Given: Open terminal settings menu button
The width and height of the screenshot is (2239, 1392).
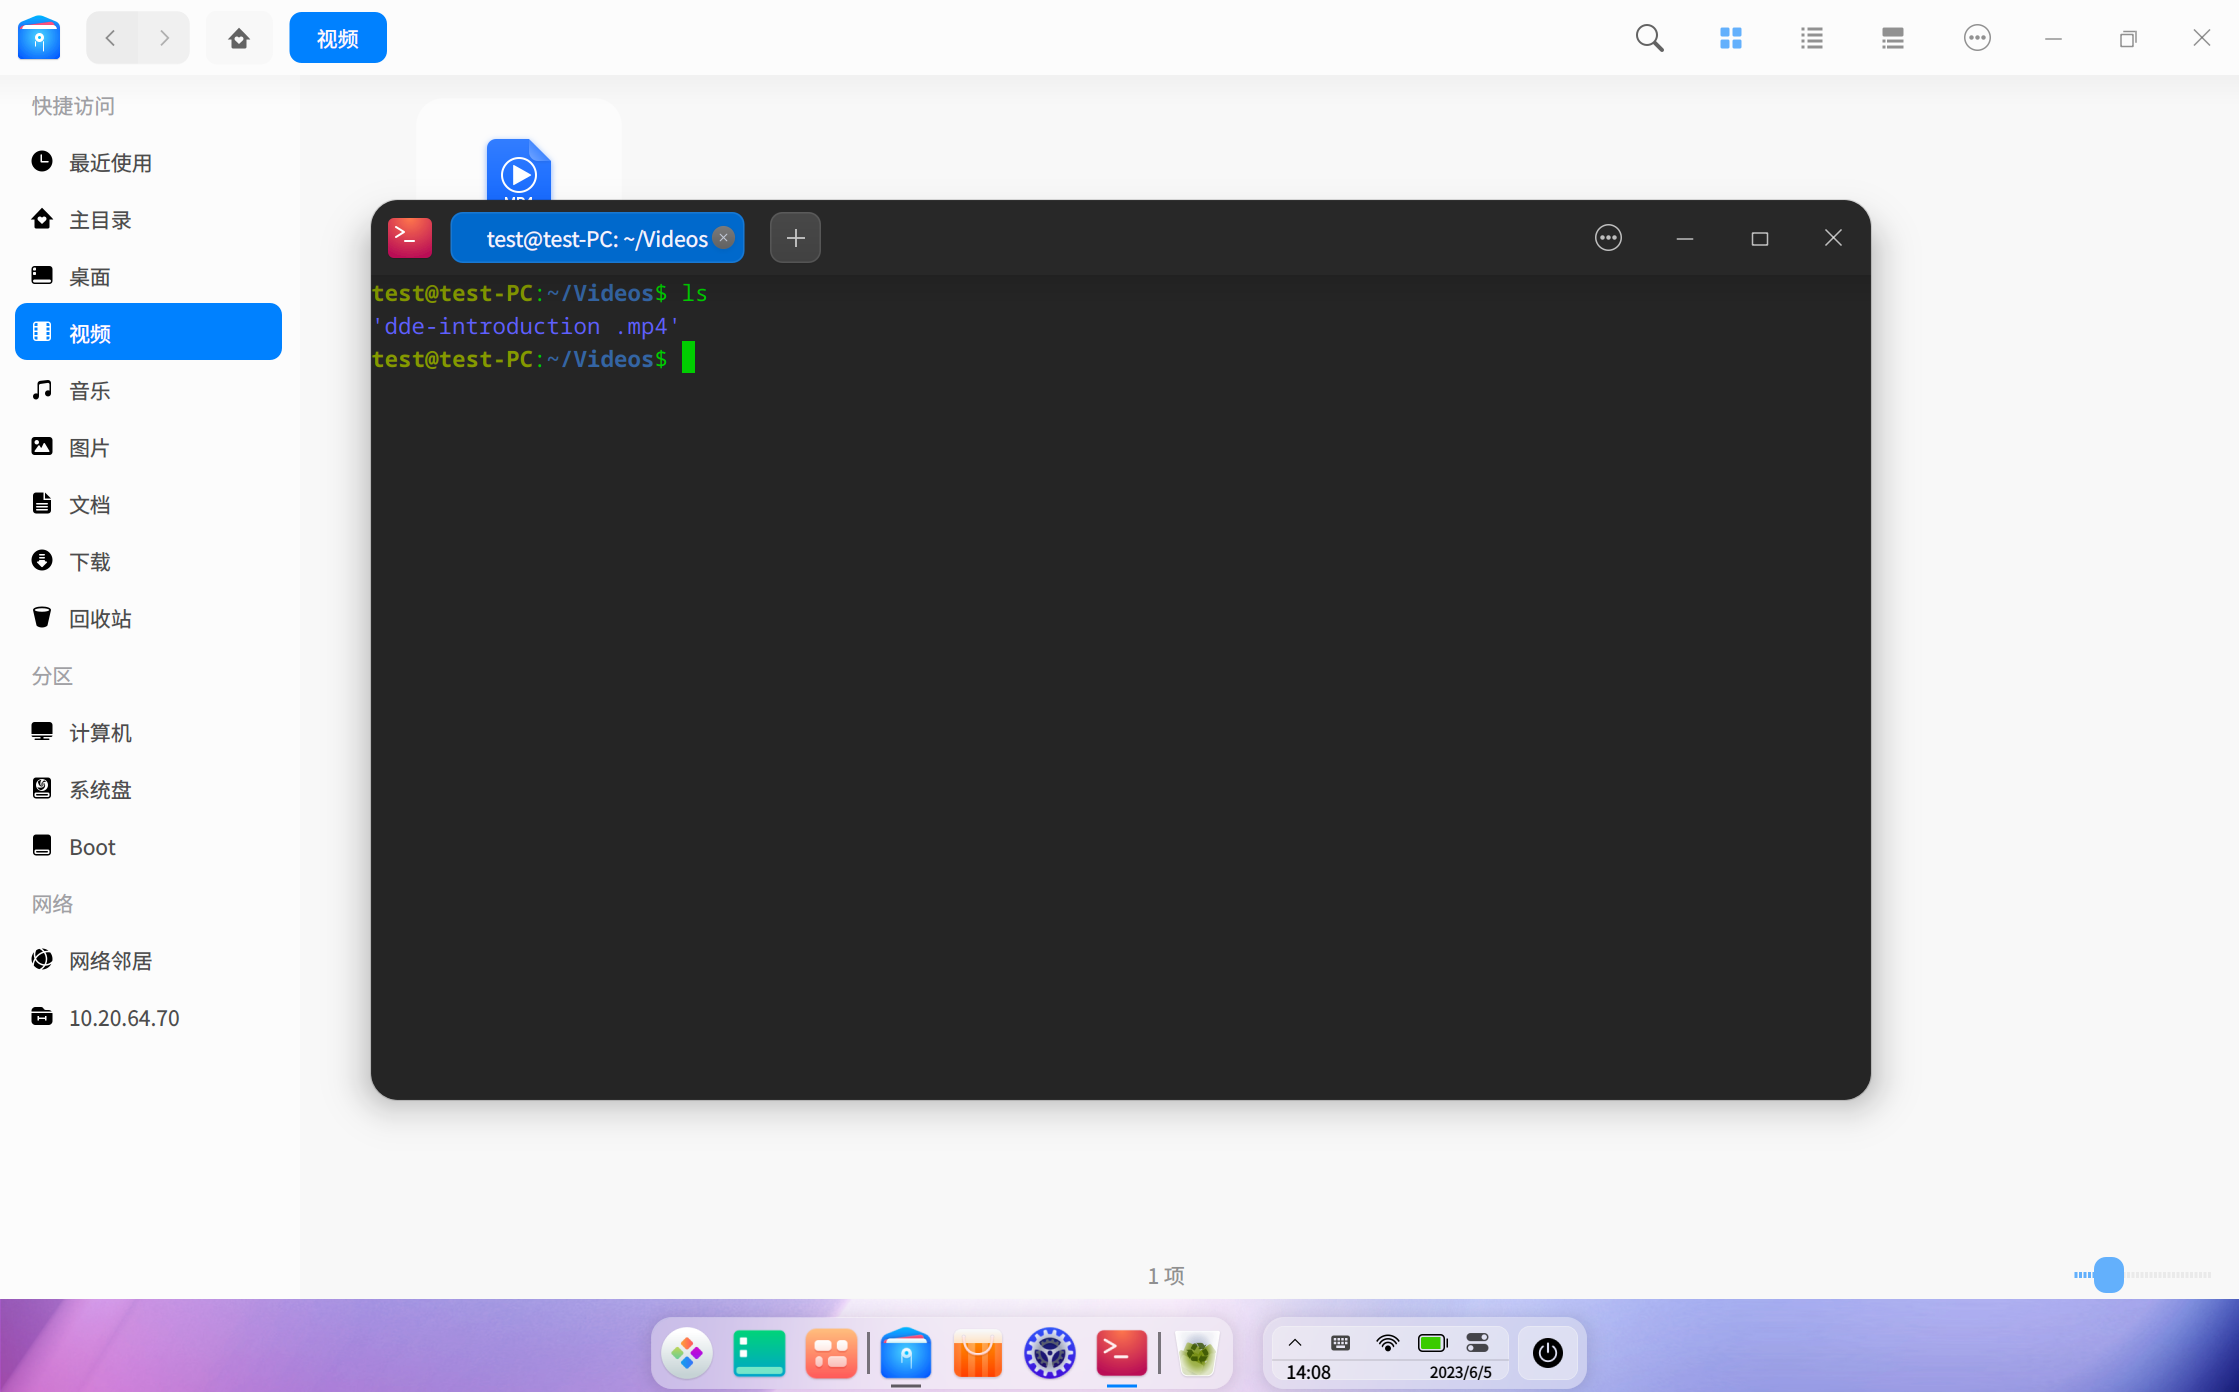Looking at the screenshot, I should point(1608,238).
